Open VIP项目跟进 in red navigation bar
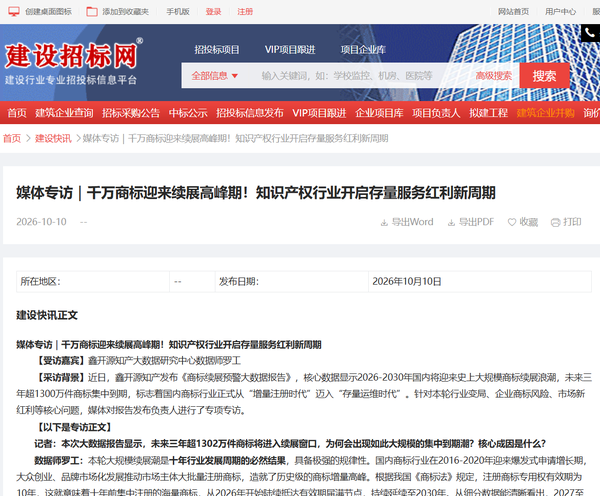 tap(319, 113)
